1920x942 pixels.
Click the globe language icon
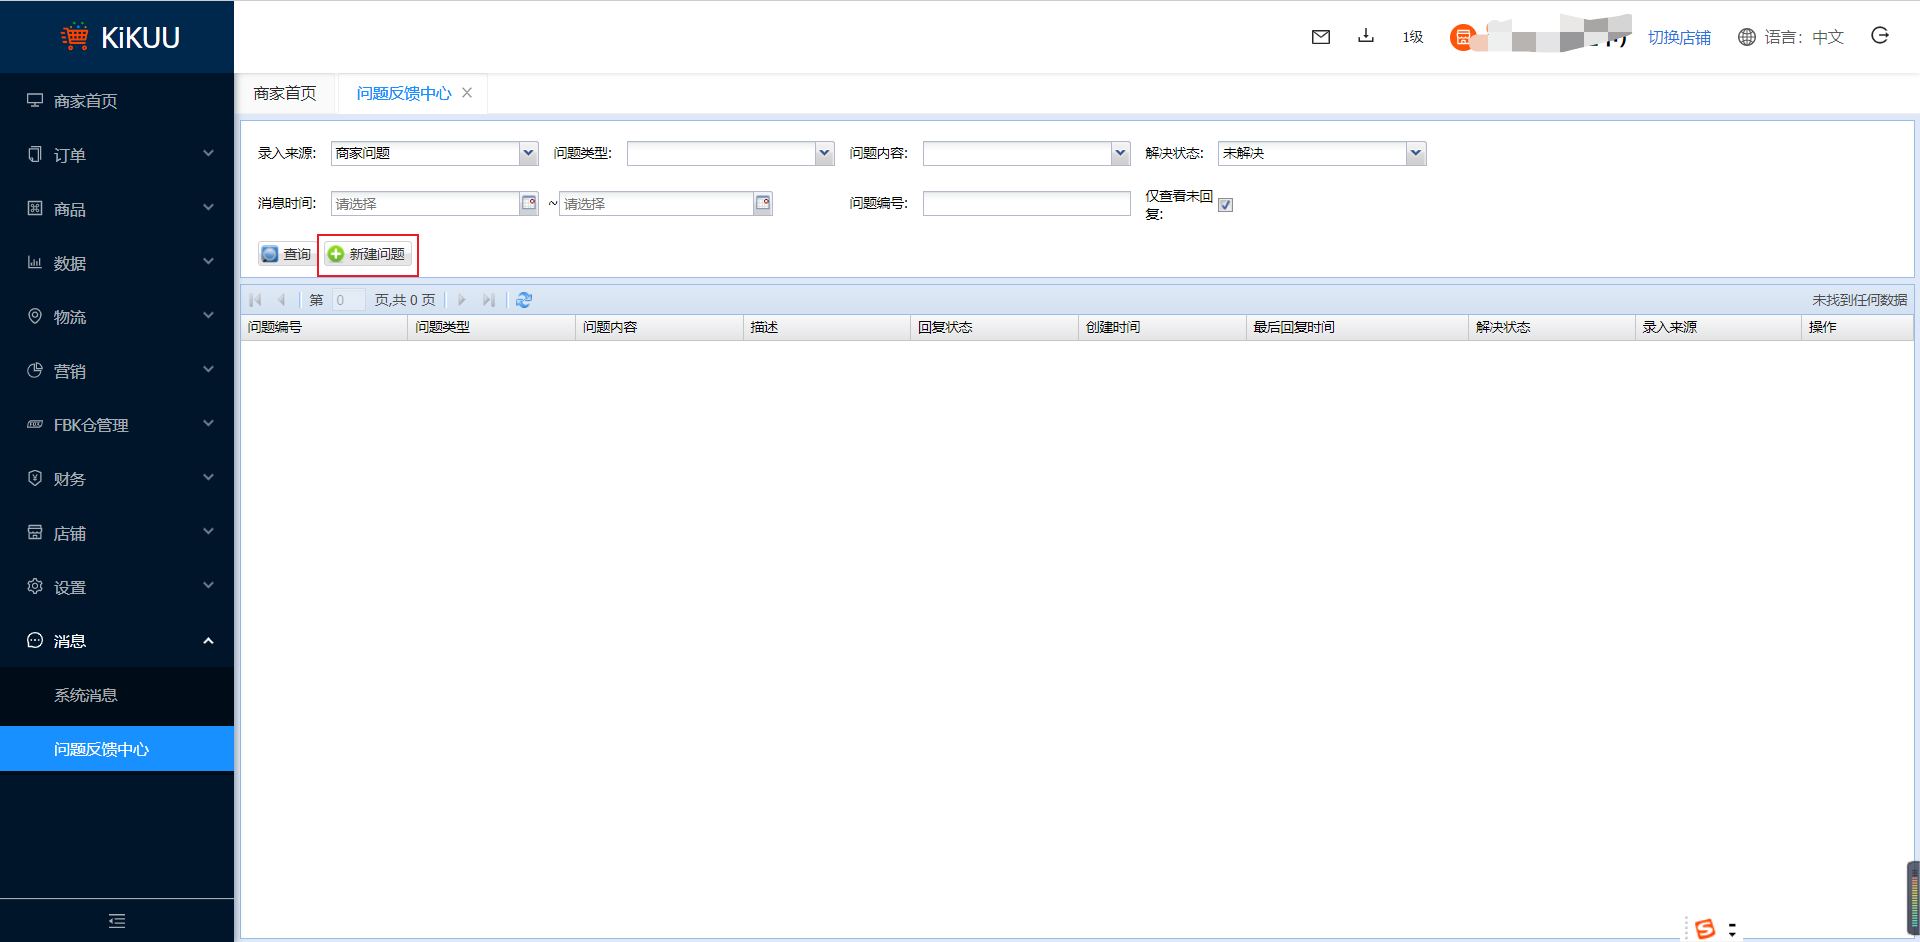coord(1747,37)
